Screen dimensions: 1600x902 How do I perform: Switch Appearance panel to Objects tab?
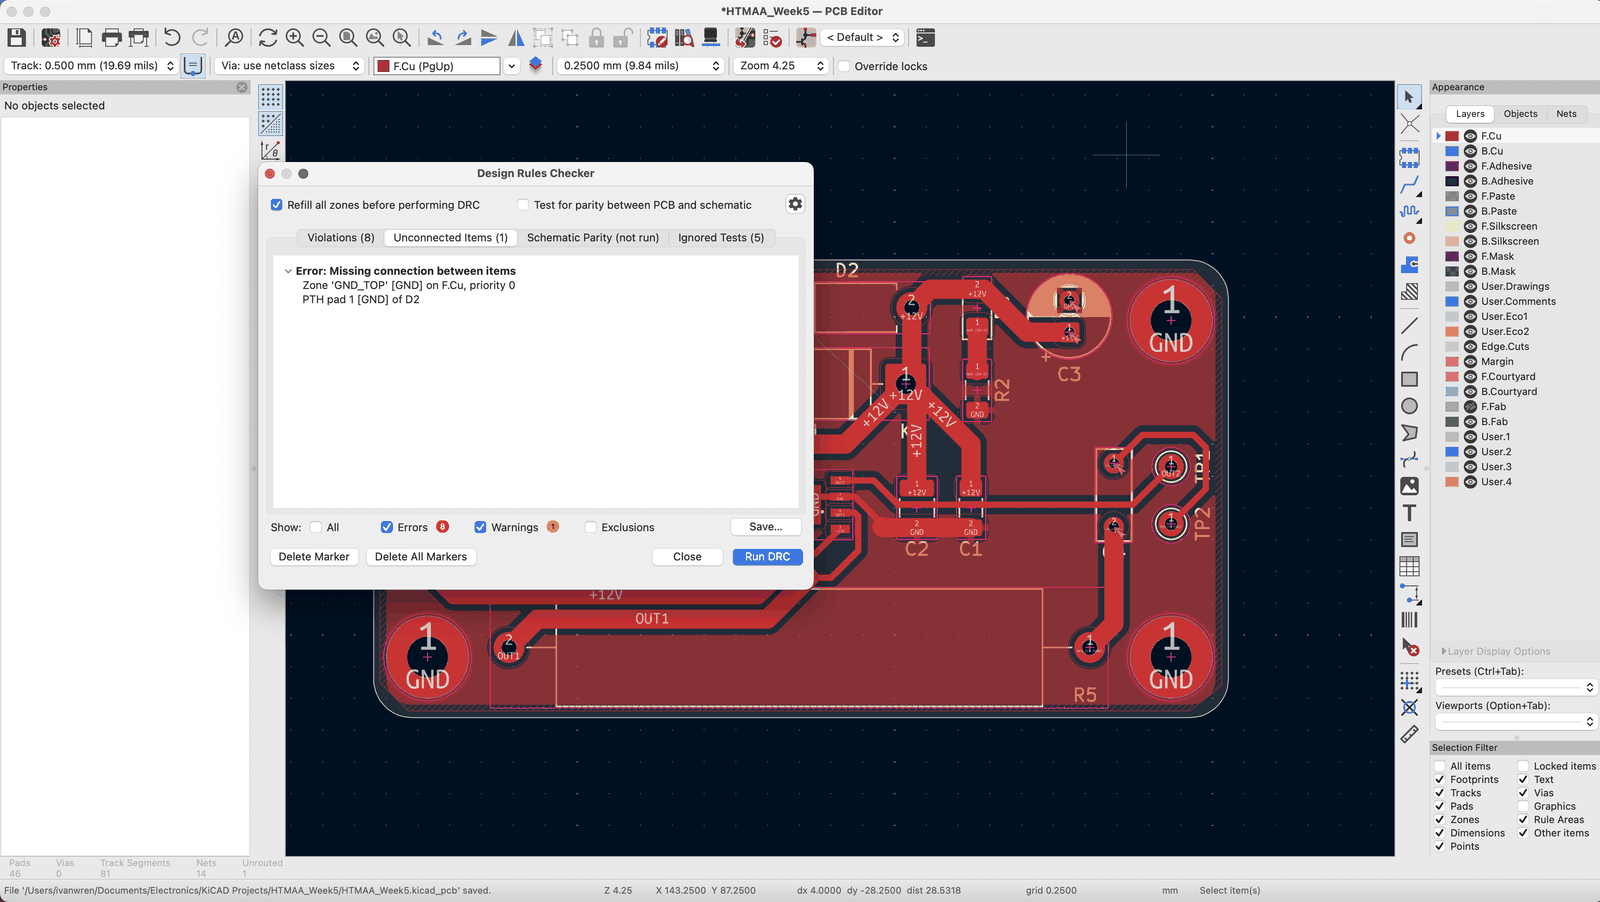click(1520, 114)
